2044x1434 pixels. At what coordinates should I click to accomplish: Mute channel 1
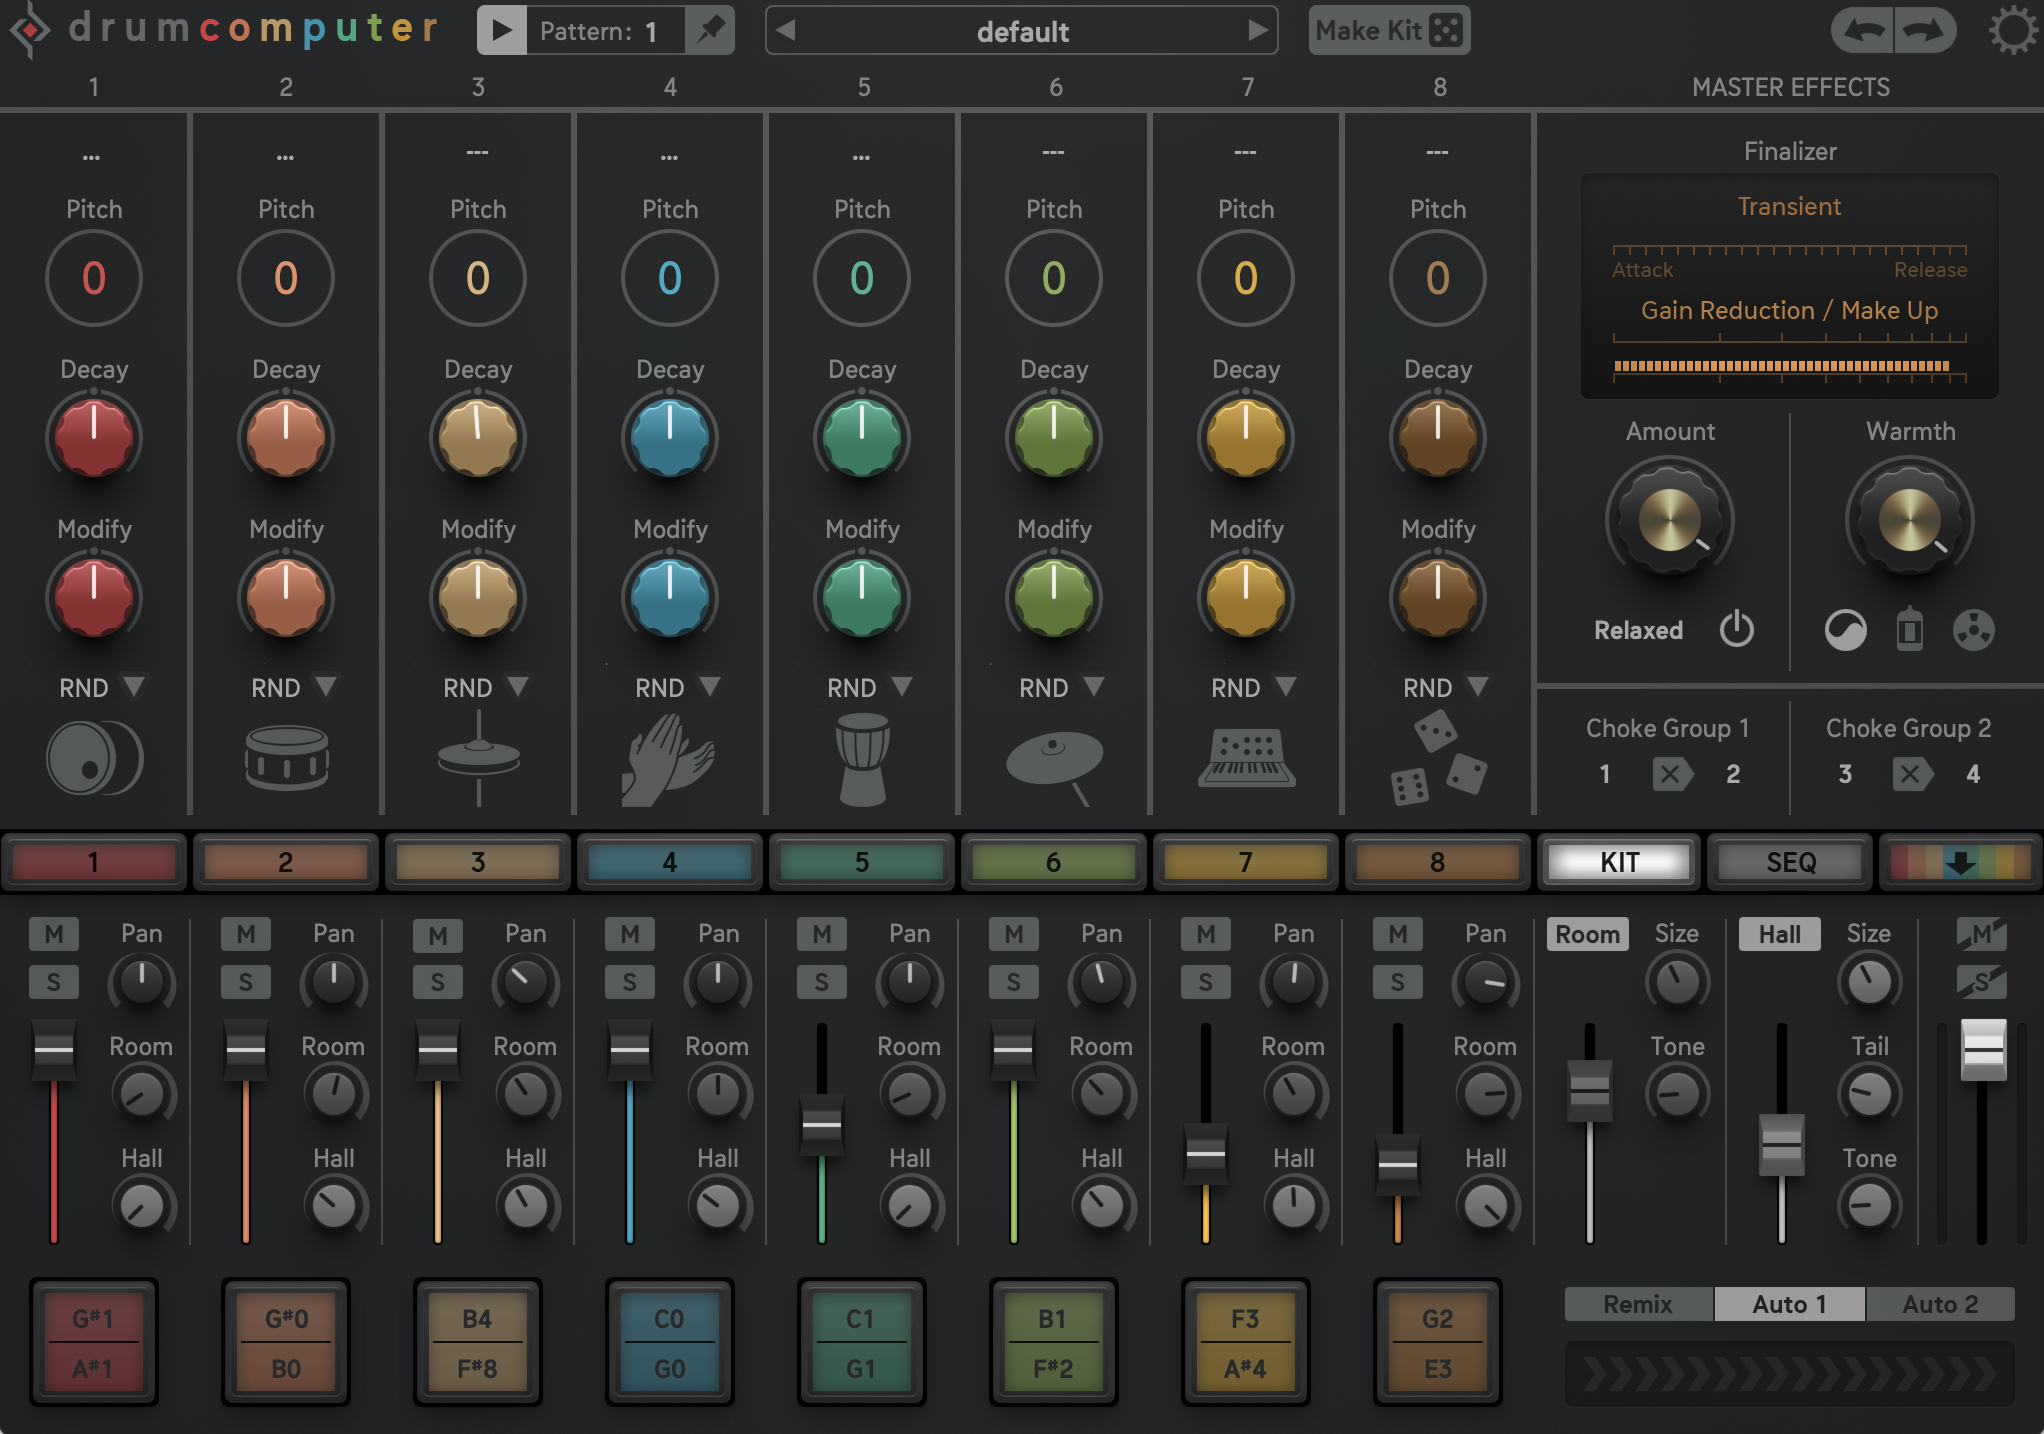click(54, 934)
